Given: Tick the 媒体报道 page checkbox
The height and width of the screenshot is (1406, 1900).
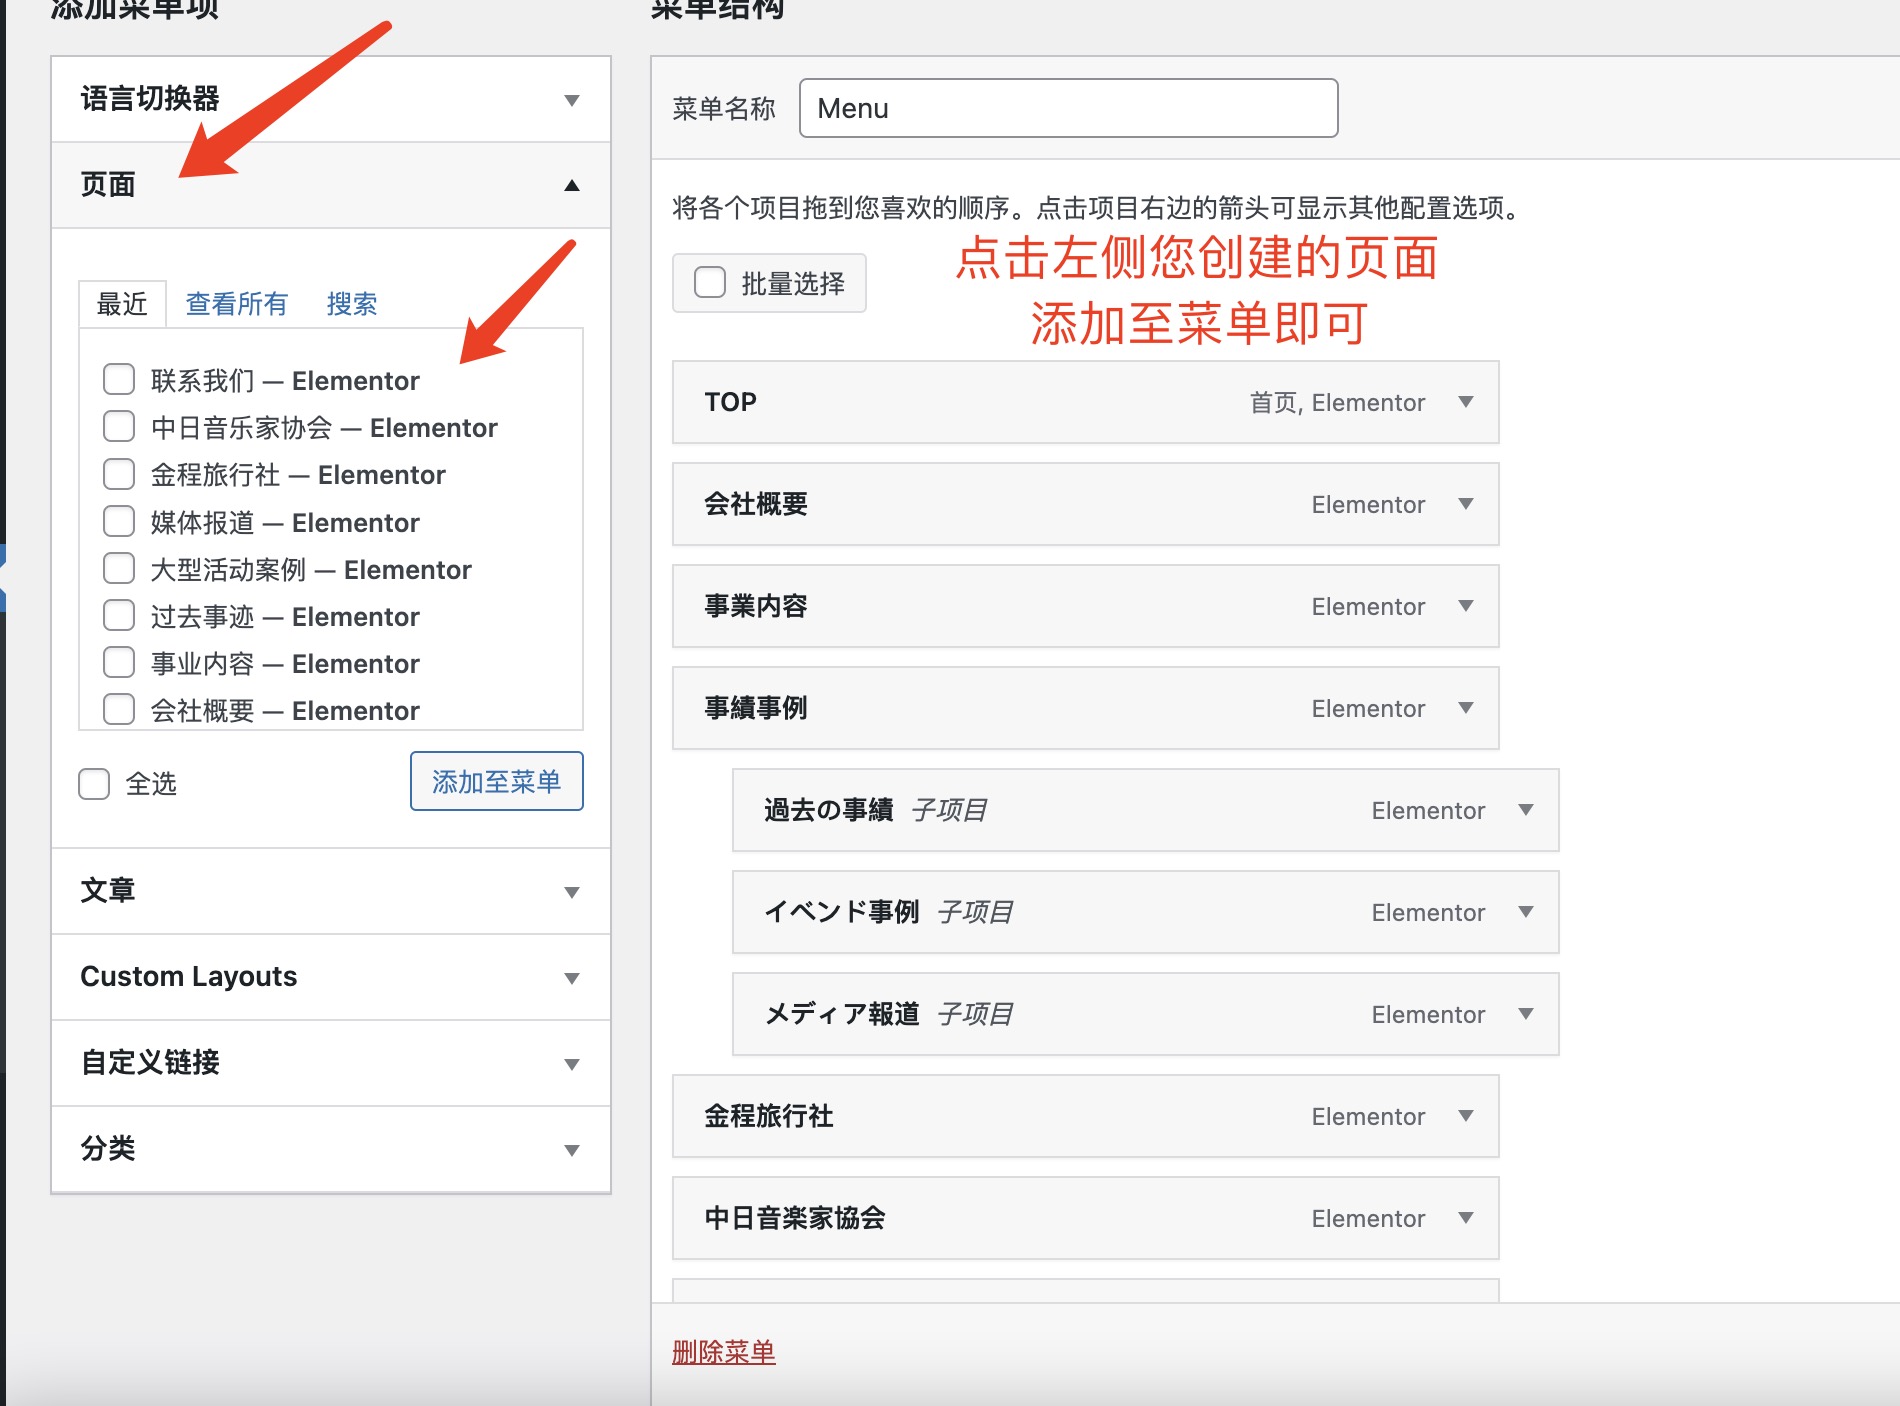Looking at the screenshot, I should [x=119, y=522].
